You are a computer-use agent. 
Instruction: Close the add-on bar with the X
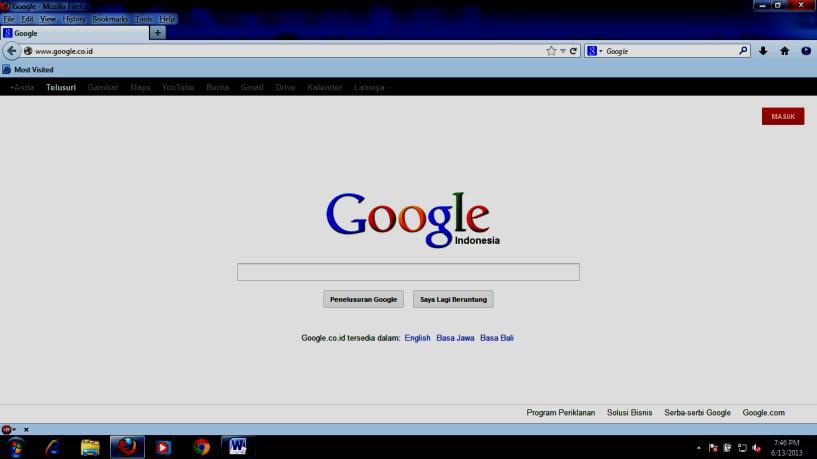click(26, 430)
